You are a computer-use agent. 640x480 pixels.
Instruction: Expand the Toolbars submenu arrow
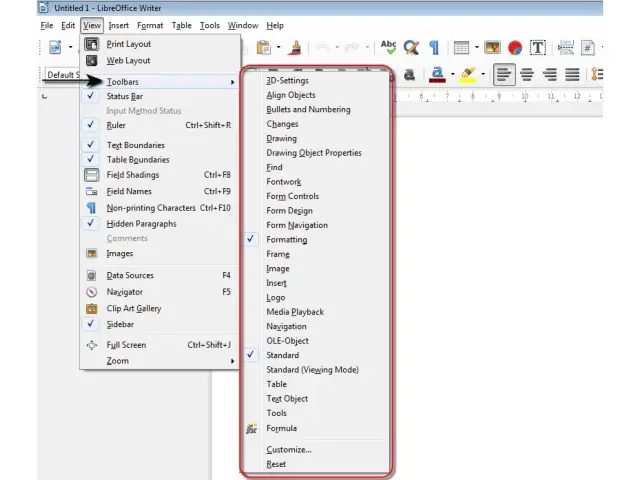[232, 82]
